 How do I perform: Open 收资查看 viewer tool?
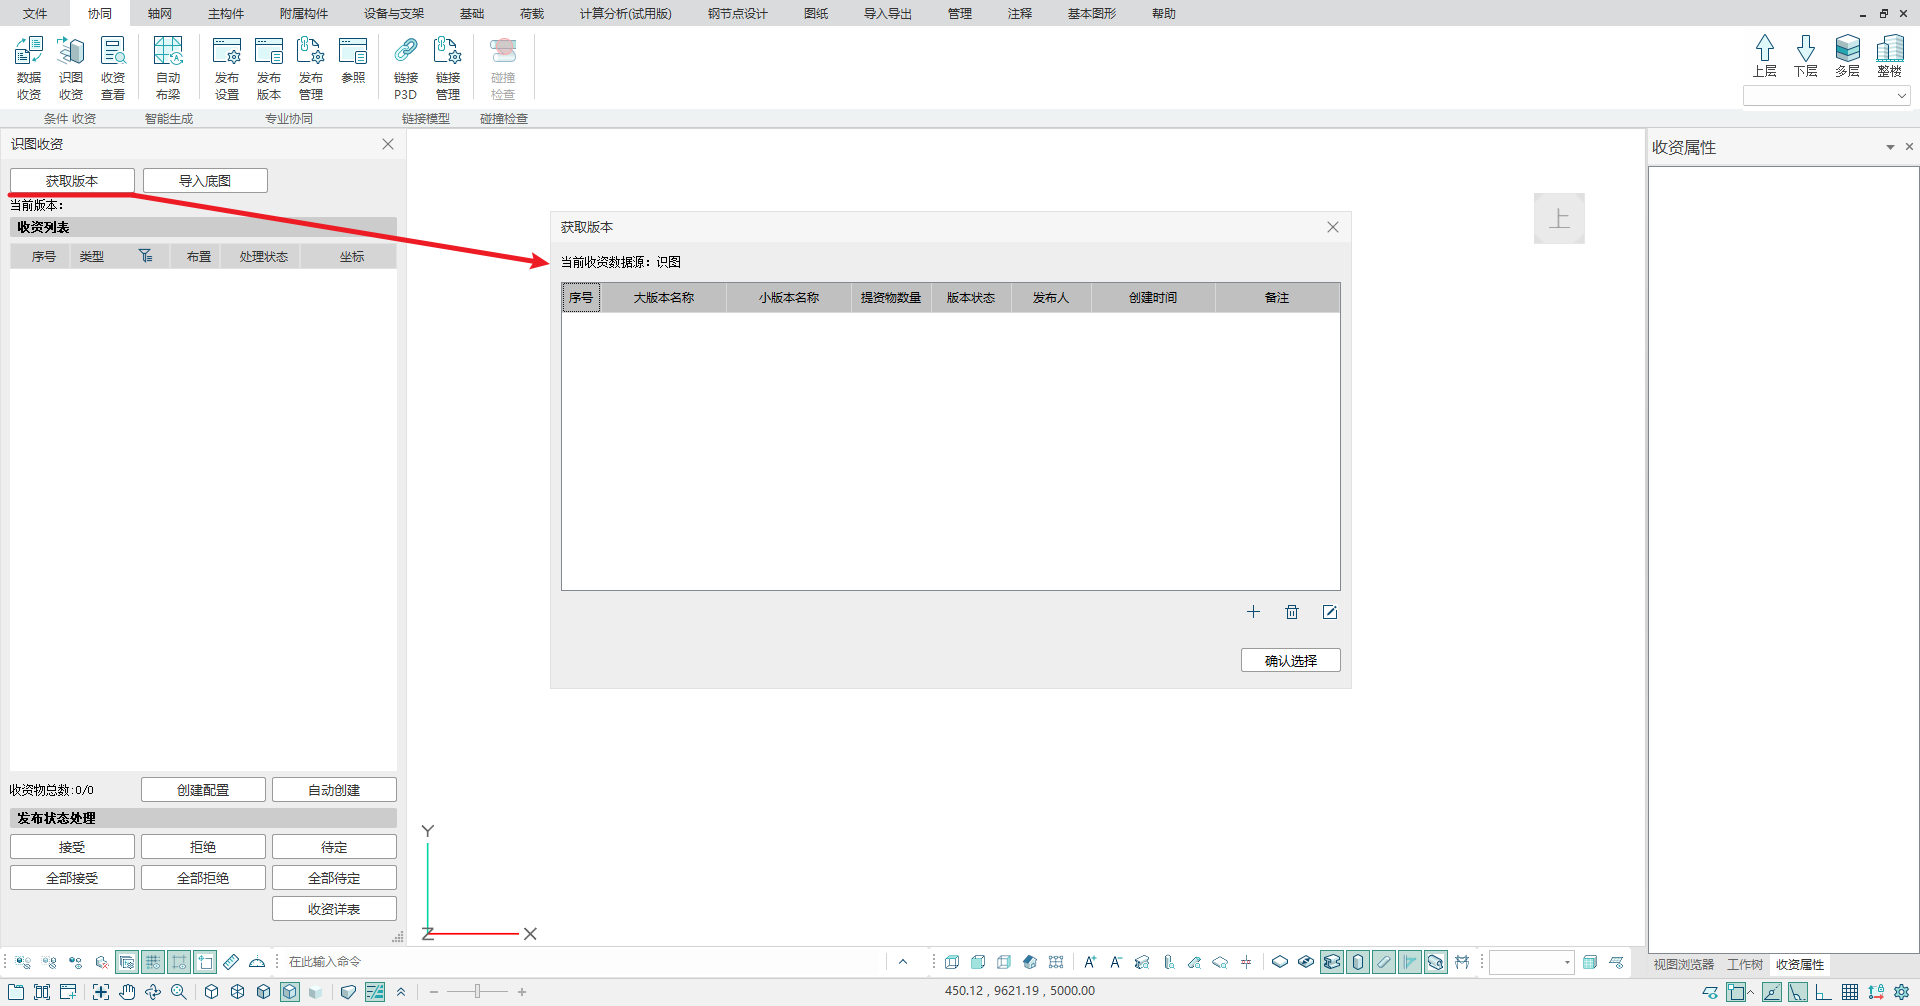click(x=113, y=68)
